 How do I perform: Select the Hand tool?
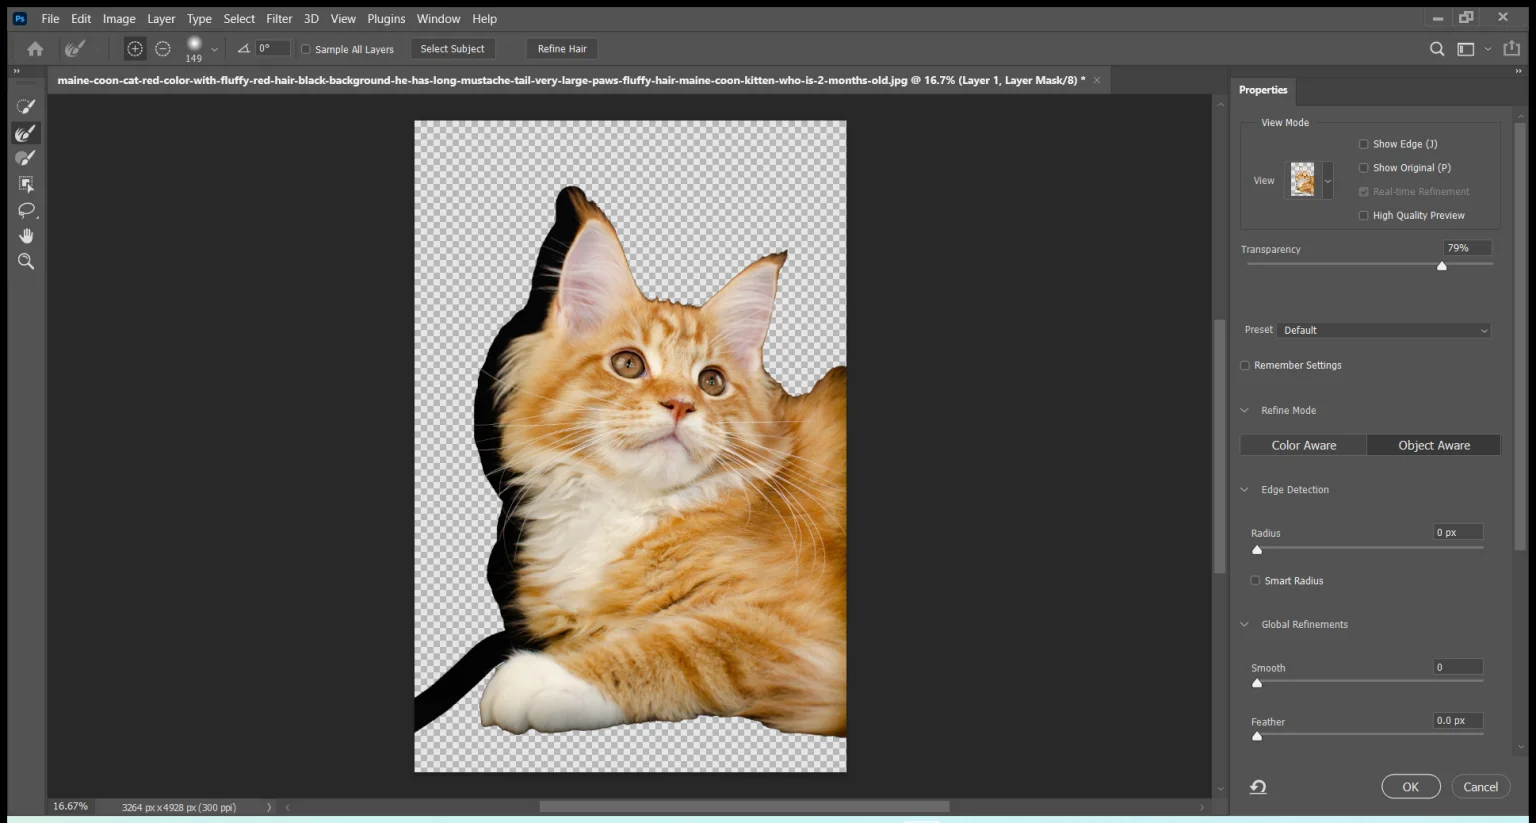tap(26, 236)
